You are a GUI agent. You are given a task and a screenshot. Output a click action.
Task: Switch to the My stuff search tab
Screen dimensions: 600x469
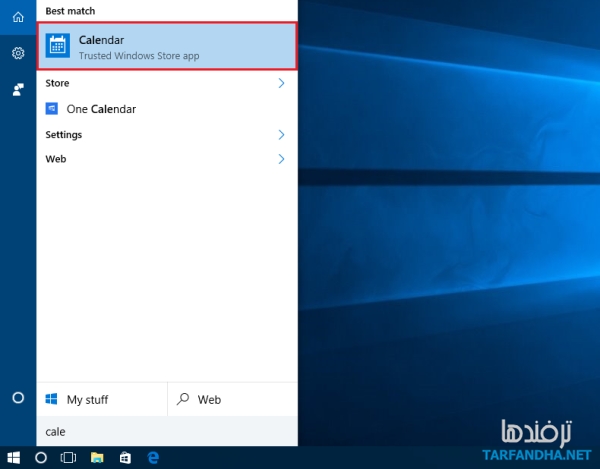point(102,399)
